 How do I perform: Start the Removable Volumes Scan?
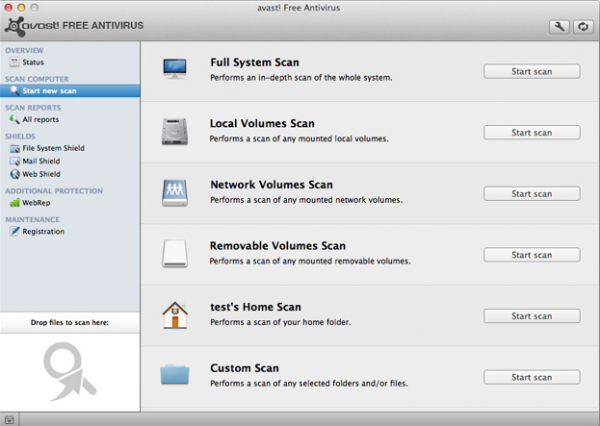532,255
